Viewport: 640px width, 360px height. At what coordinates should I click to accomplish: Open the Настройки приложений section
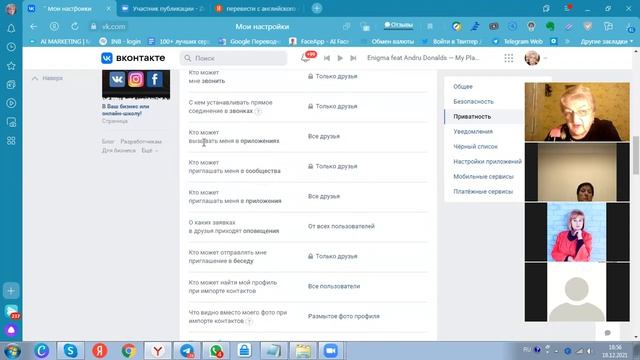487,162
